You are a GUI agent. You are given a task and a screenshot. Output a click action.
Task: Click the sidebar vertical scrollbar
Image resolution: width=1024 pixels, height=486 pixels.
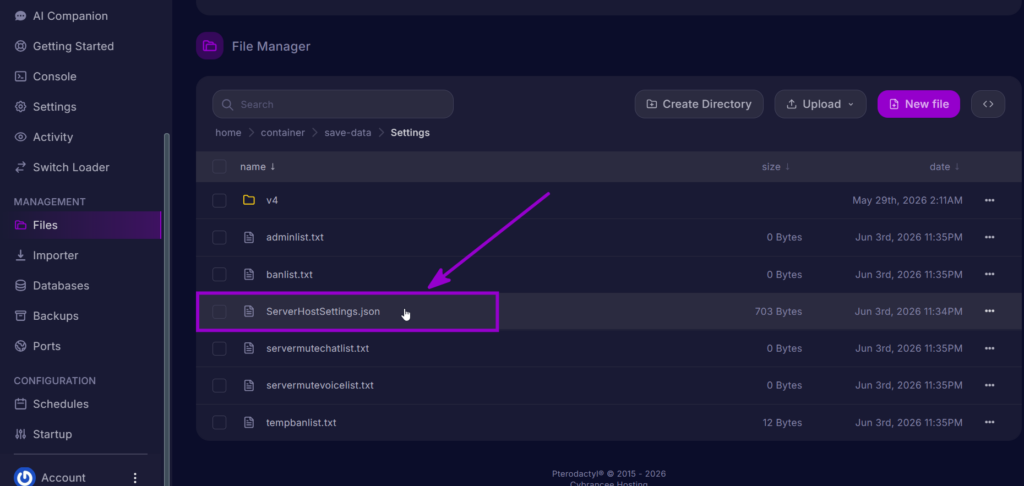point(167,308)
